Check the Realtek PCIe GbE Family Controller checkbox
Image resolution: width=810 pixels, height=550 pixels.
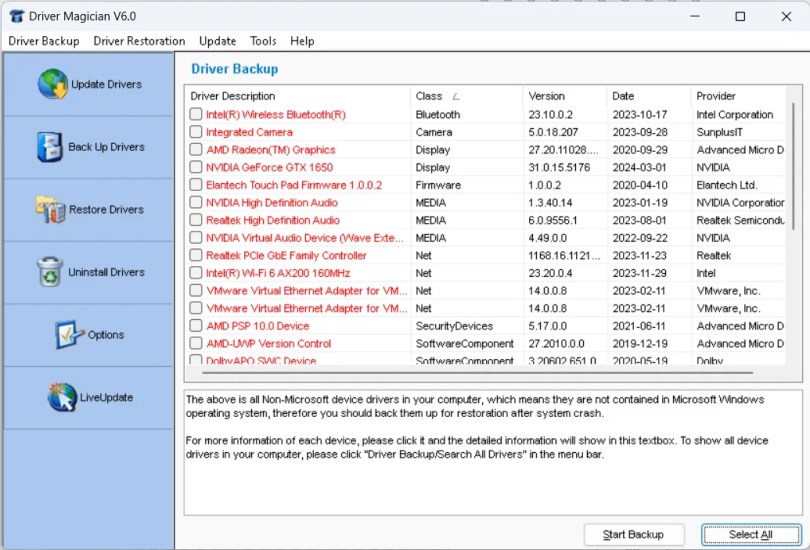click(x=196, y=255)
